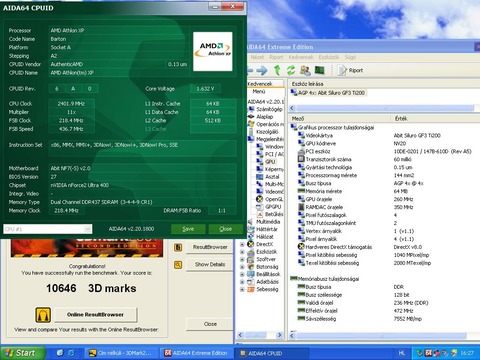Click the bottom details horizontal scrollbar

pyautogui.click(x=381, y=336)
